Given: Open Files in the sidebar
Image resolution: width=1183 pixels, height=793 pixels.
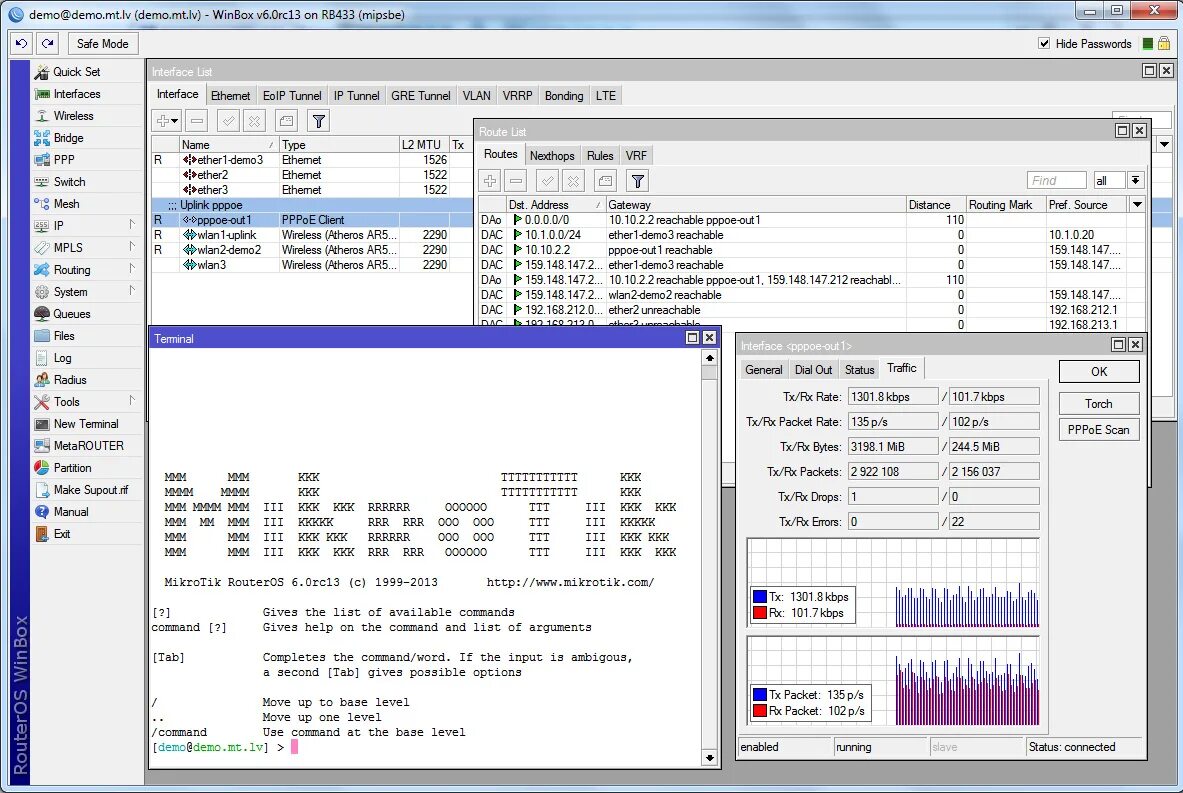Looking at the screenshot, I should tap(63, 336).
